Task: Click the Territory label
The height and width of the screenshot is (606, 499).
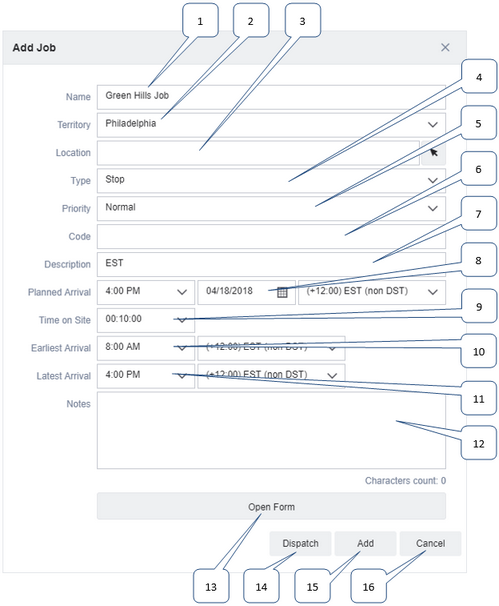Action: click(74, 125)
